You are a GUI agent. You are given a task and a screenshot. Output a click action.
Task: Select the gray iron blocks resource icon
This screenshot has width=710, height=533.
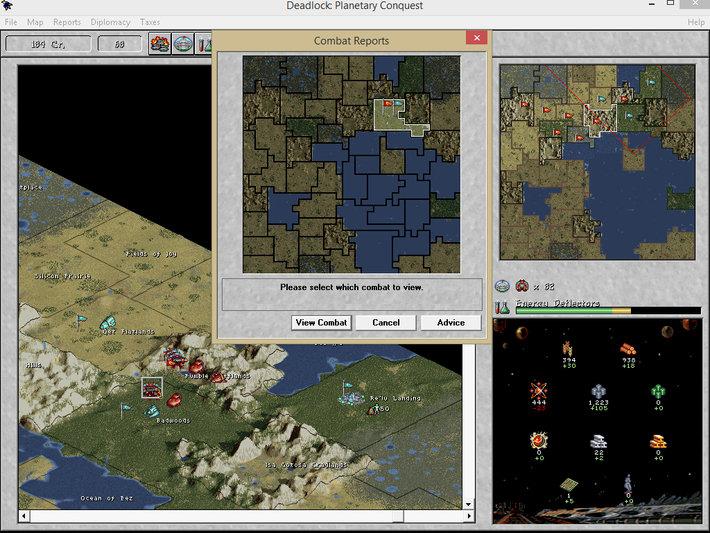(598, 391)
